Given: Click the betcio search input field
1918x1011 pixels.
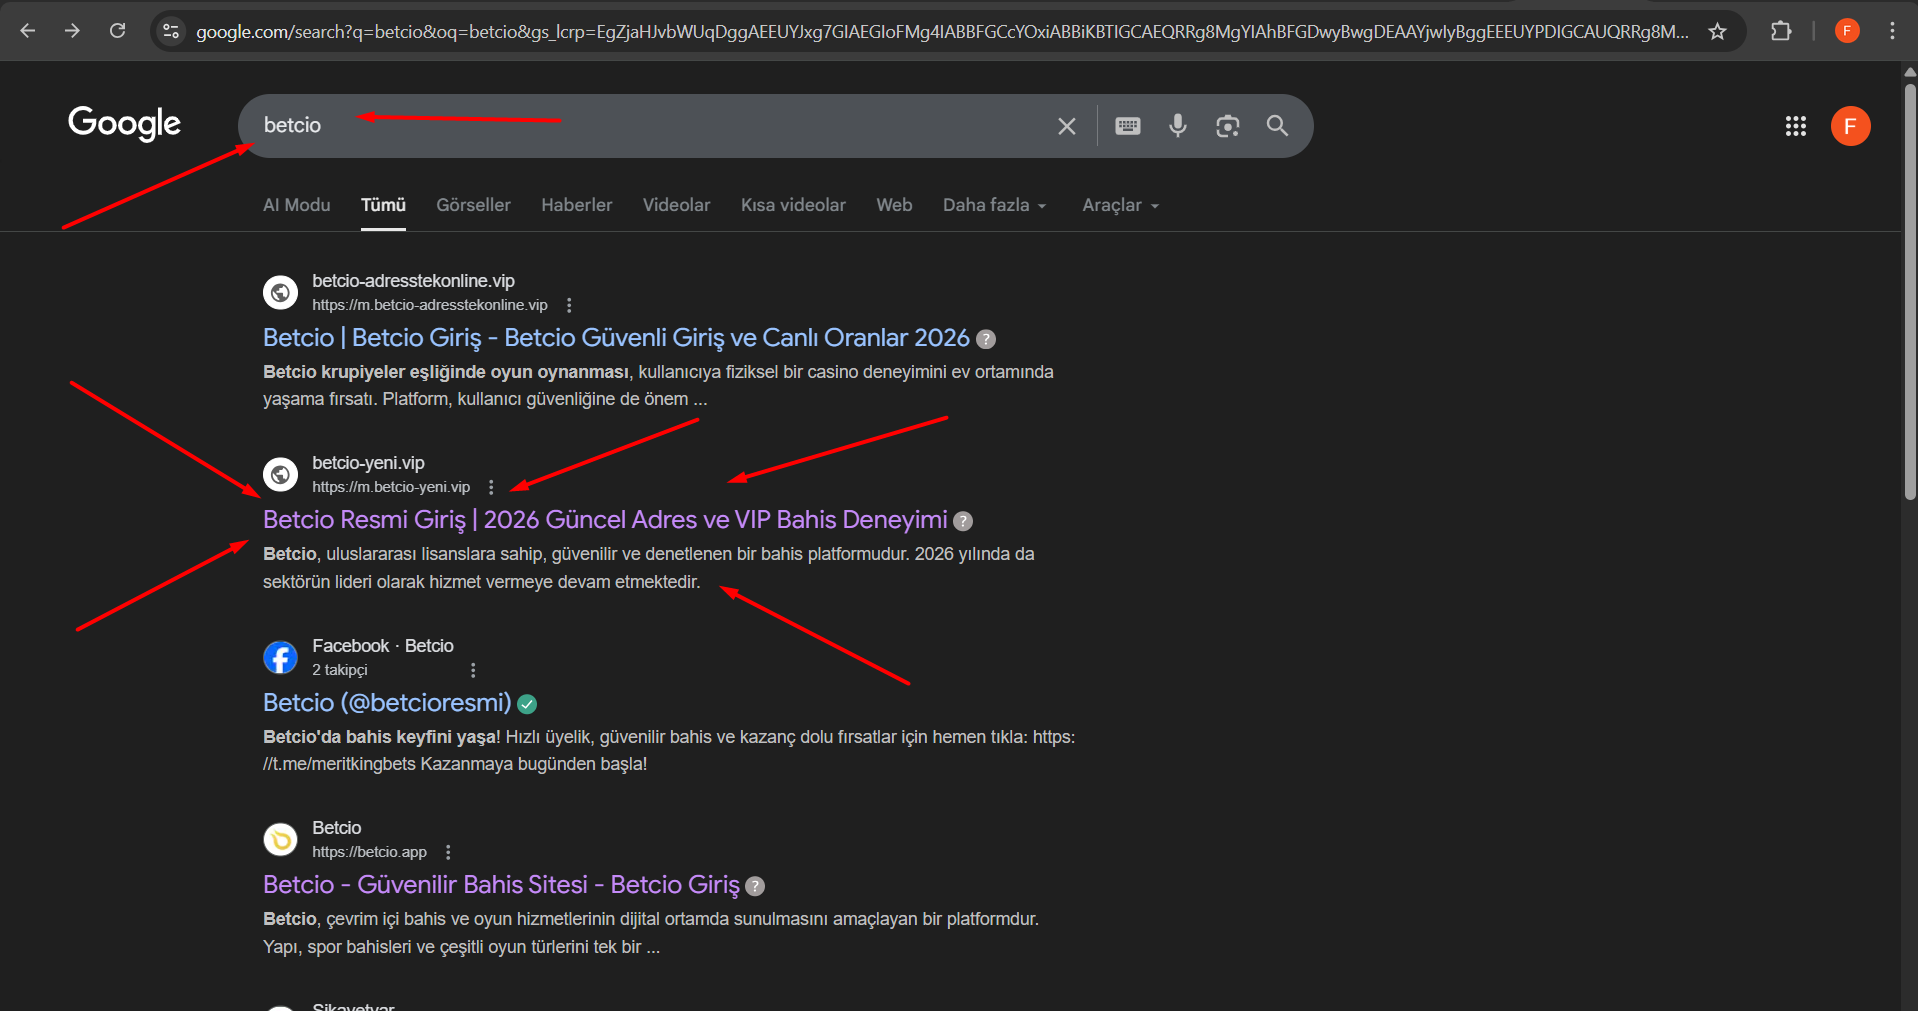Looking at the screenshot, I should pos(650,126).
